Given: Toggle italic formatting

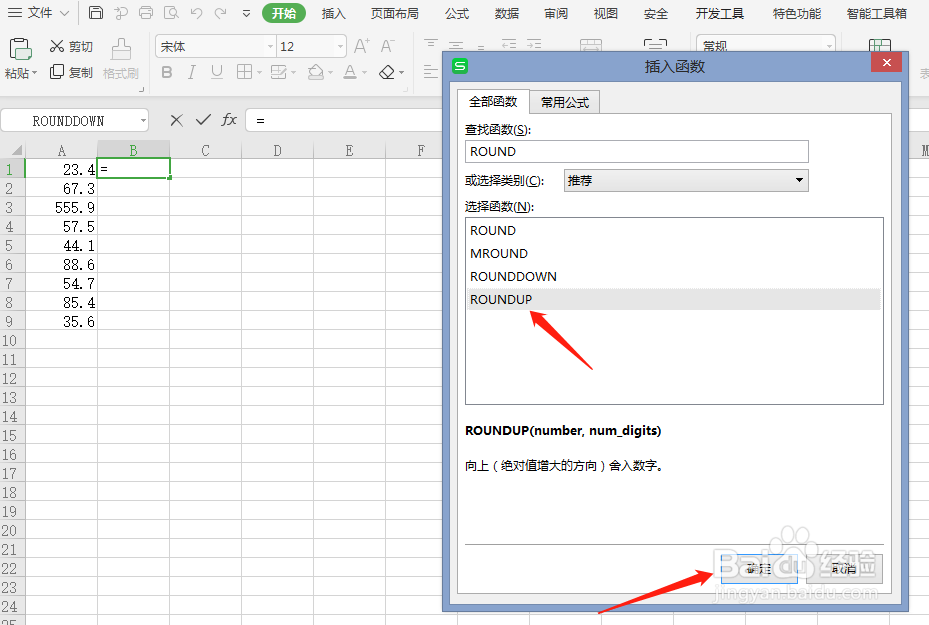Looking at the screenshot, I should pos(192,71).
